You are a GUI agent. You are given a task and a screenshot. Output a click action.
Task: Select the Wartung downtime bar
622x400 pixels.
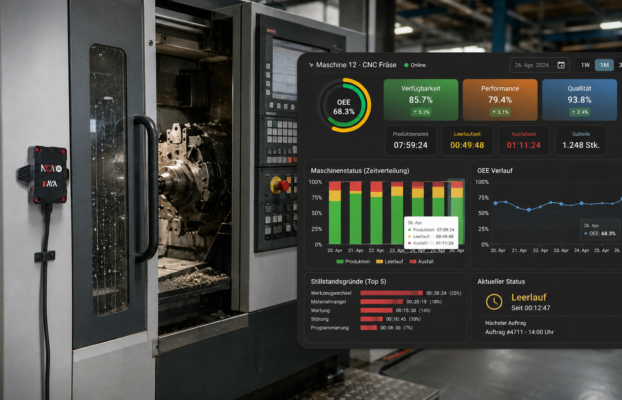(x=376, y=311)
